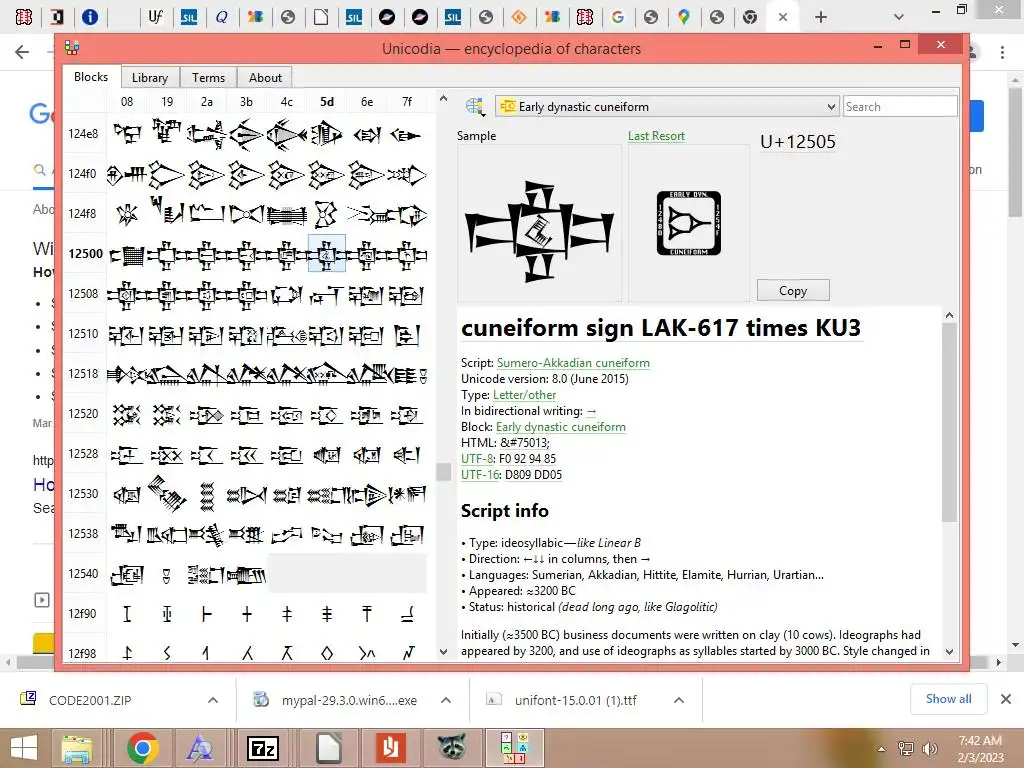The height and width of the screenshot is (768, 1024).
Task: Select the character in row 12530 column 19
Action: pos(167,494)
